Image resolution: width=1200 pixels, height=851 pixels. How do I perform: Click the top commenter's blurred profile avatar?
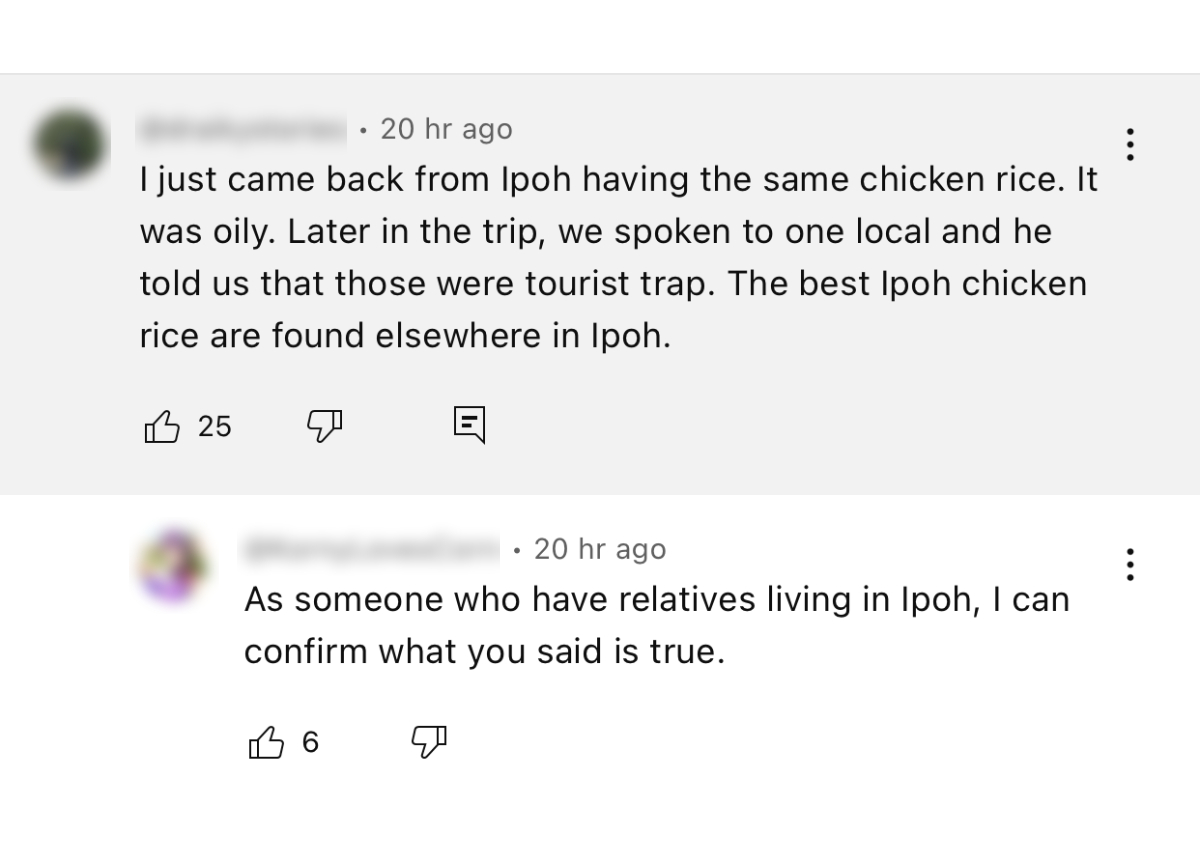click(x=69, y=145)
